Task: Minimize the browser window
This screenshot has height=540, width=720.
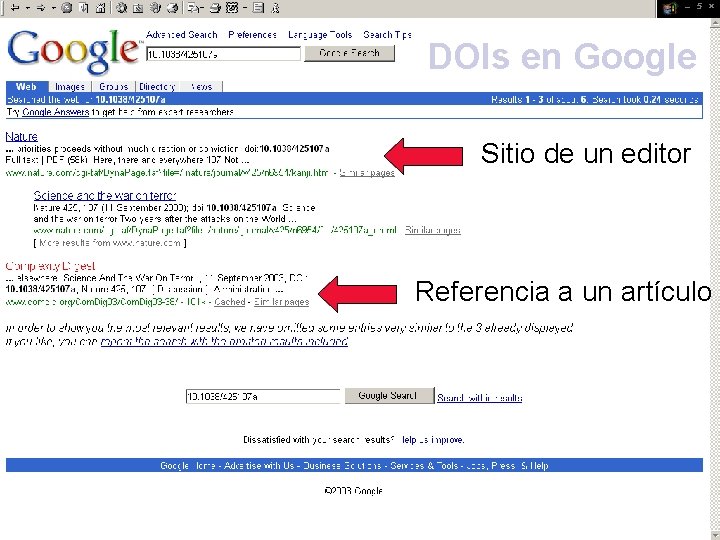Action: tap(687, 7)
